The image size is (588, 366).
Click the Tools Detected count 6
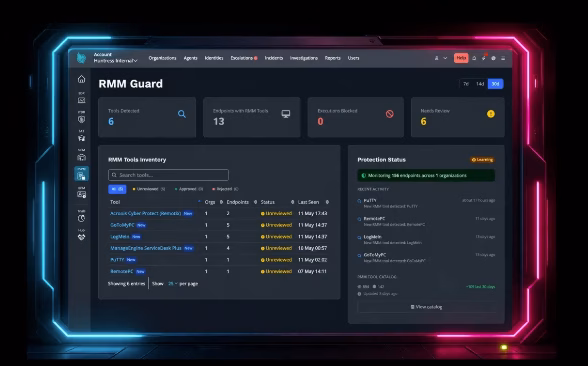[111, 122]
